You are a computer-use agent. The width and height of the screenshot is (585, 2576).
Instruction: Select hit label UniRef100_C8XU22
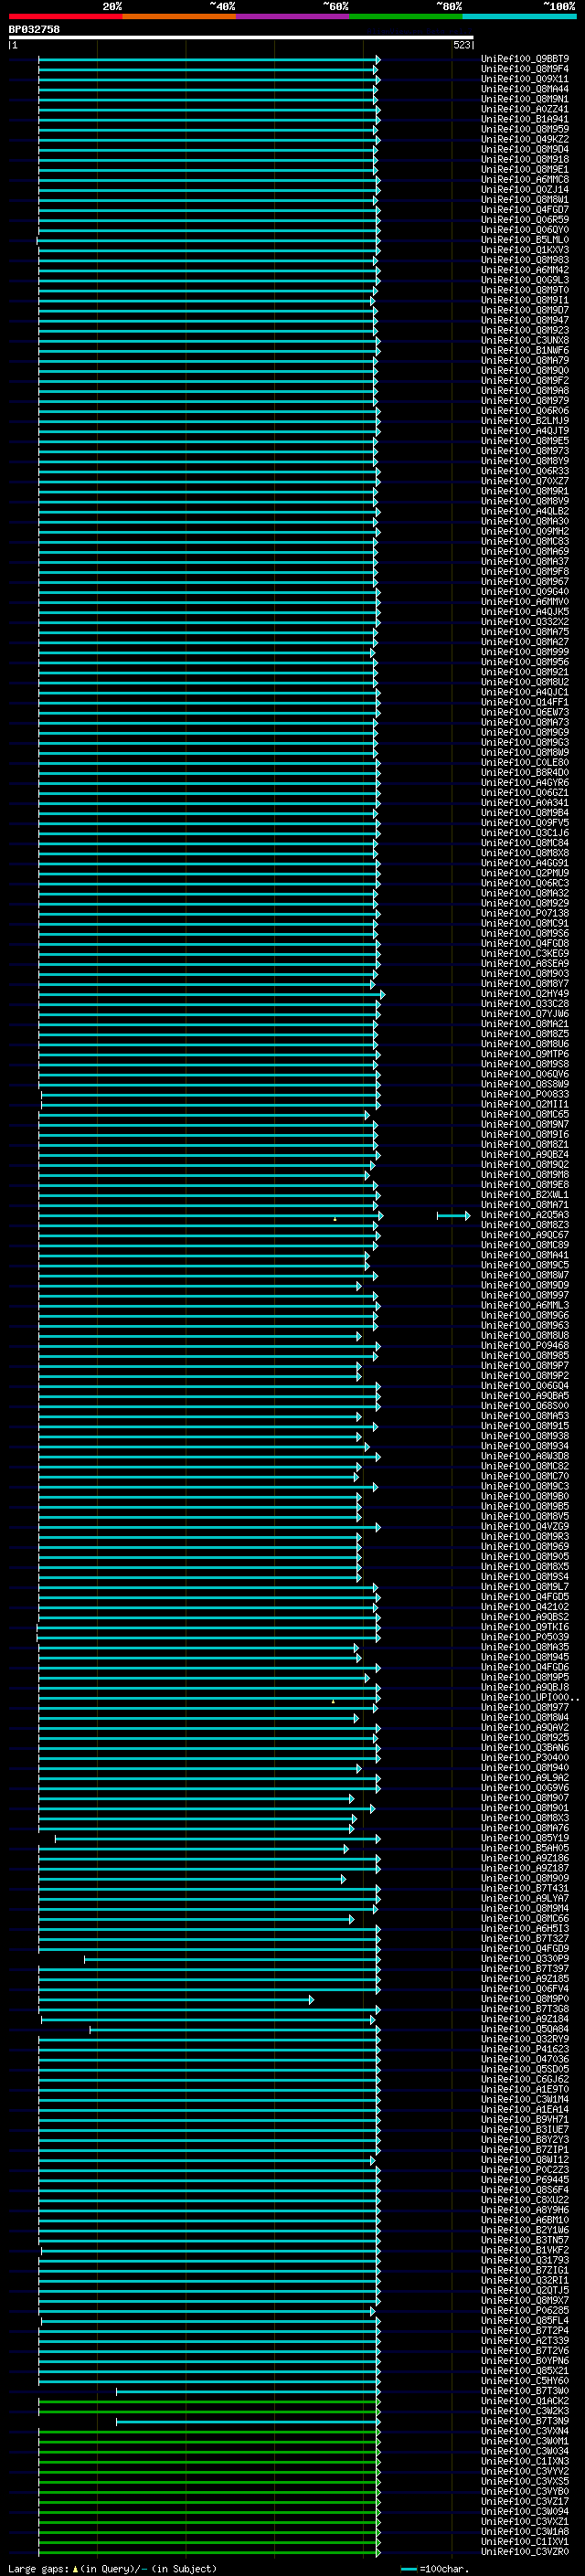click(x=525, y=2200)
